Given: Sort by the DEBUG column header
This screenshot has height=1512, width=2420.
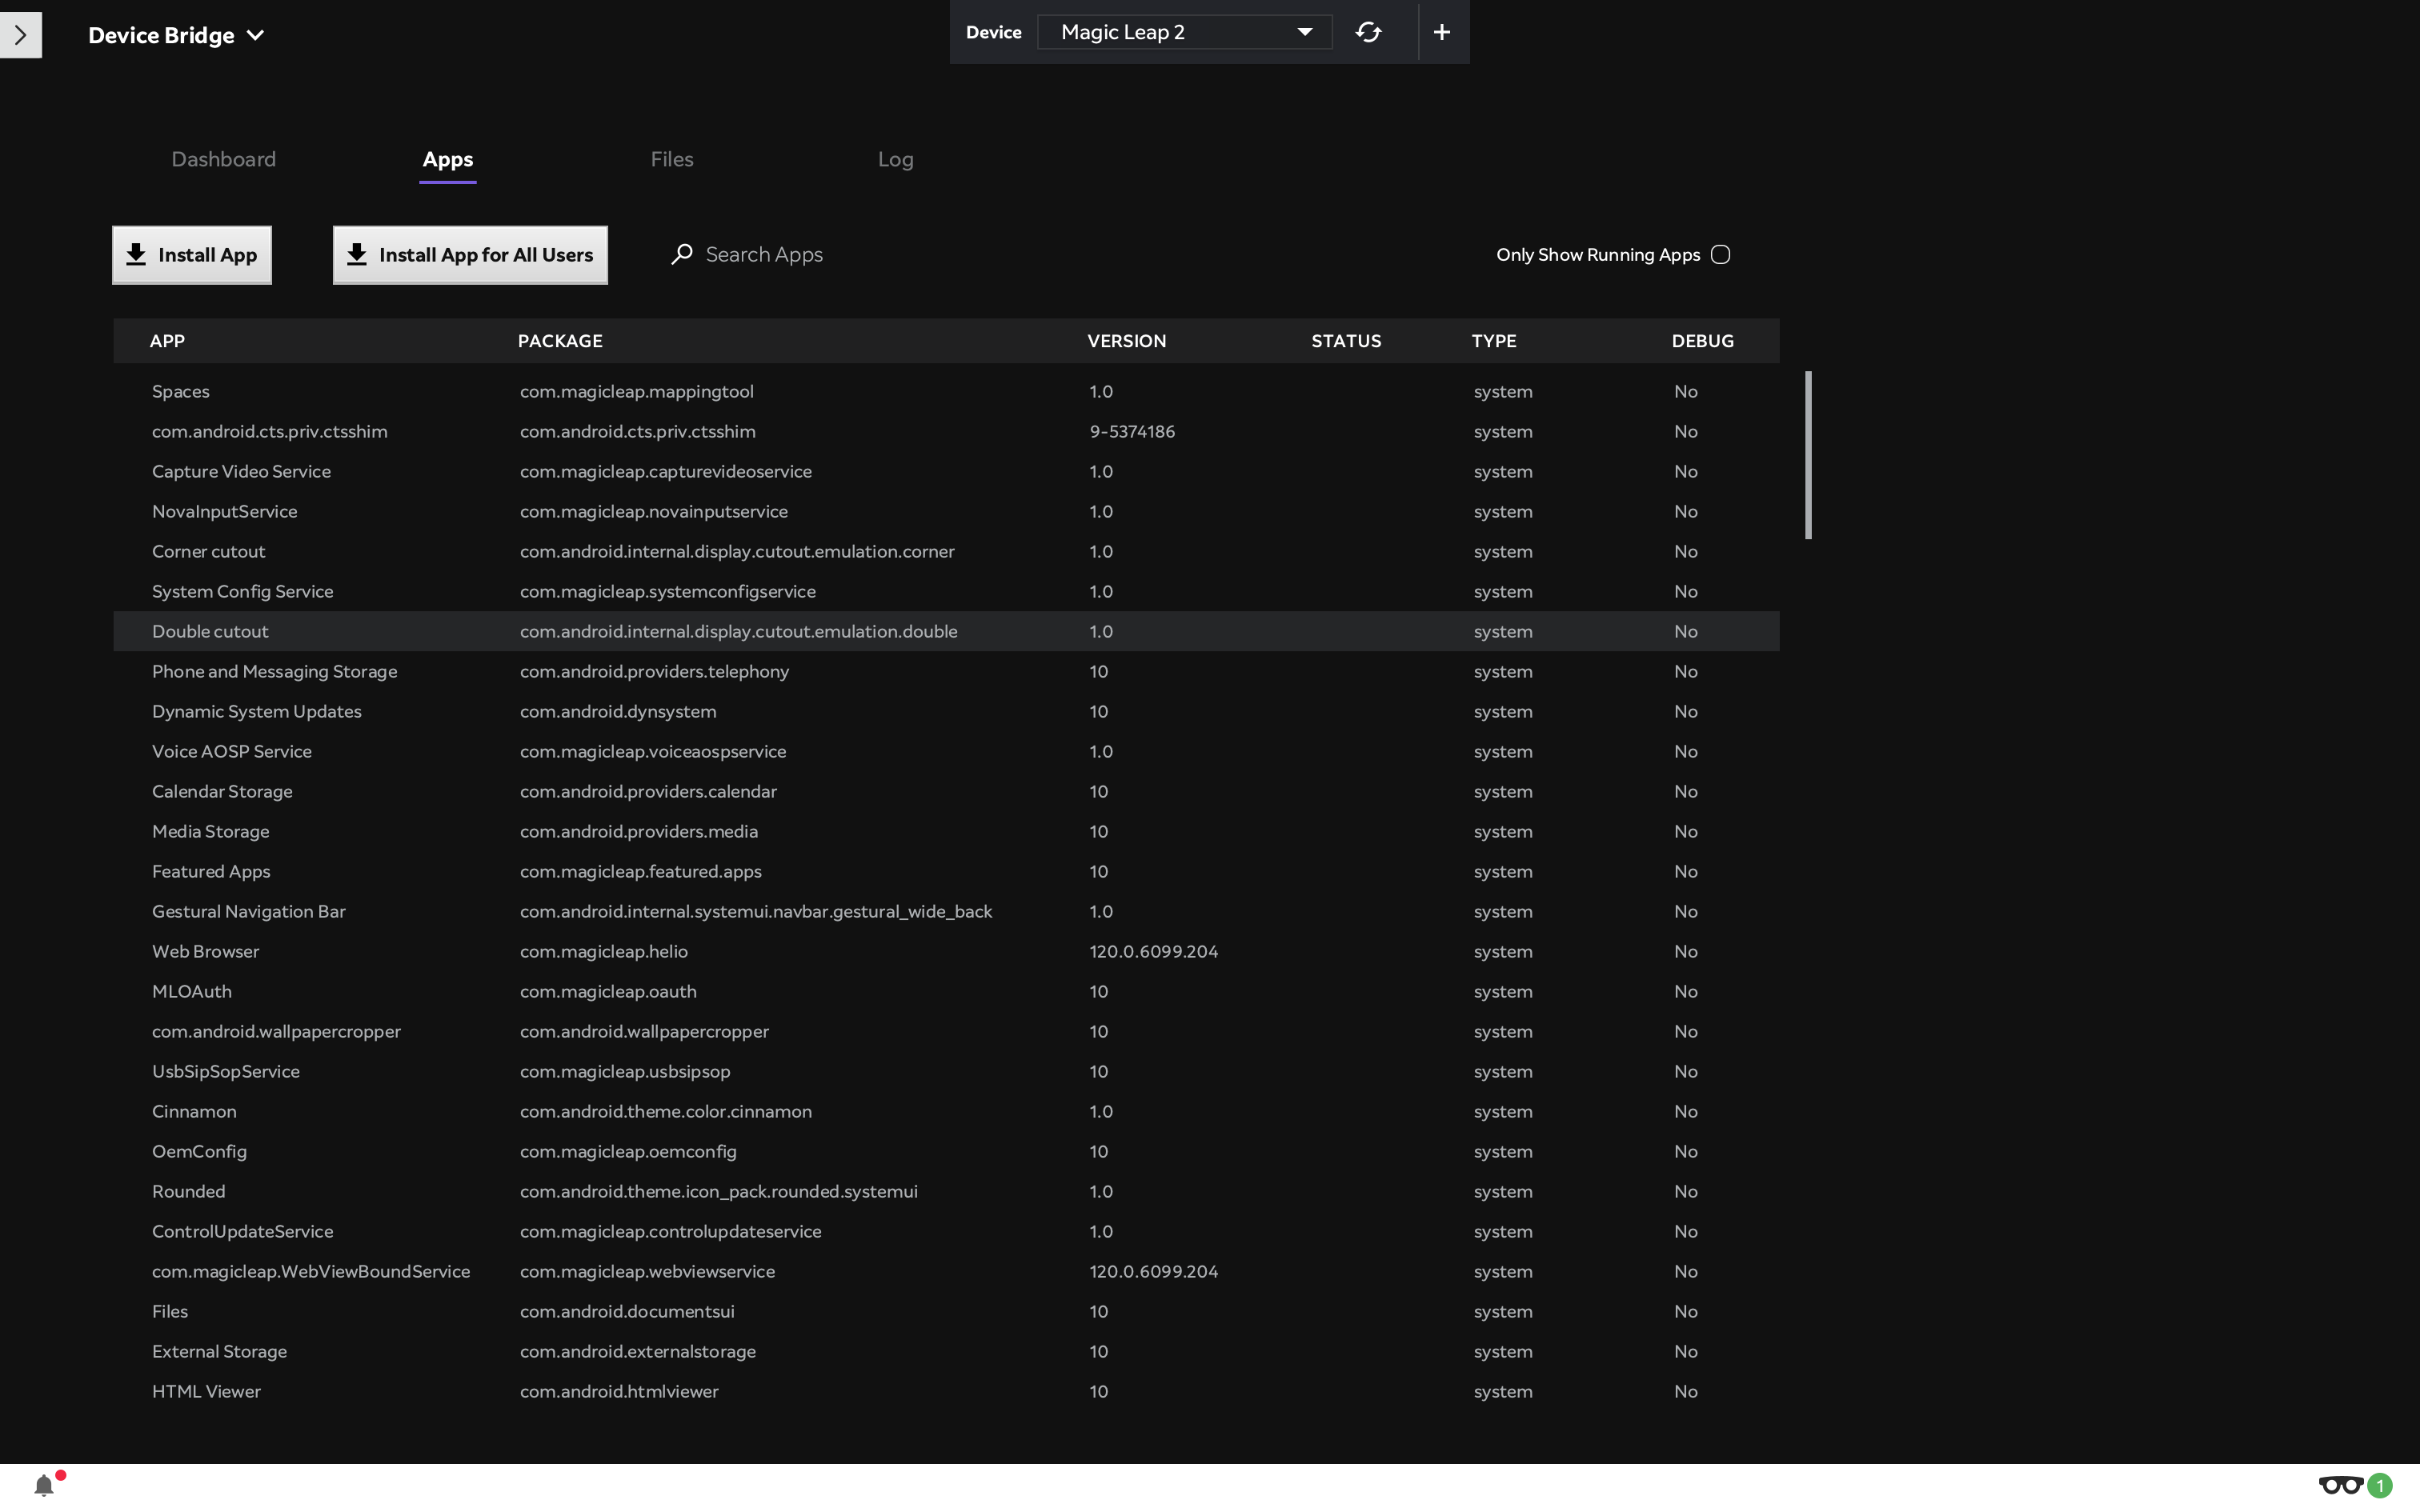Looking at the screenshot, I should [1703, 341].
